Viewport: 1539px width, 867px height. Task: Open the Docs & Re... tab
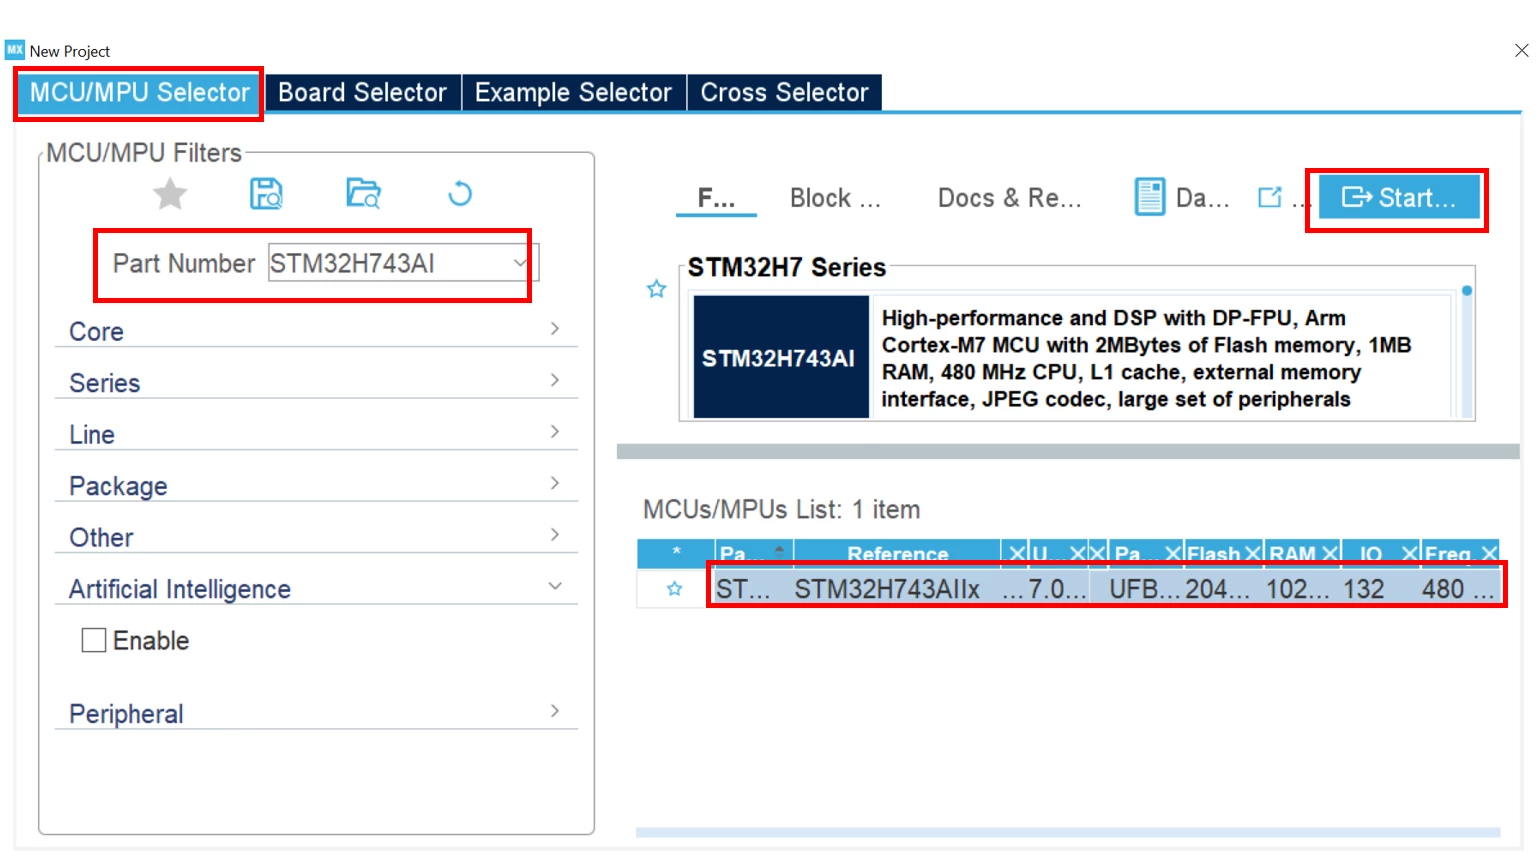(1009, 198)
